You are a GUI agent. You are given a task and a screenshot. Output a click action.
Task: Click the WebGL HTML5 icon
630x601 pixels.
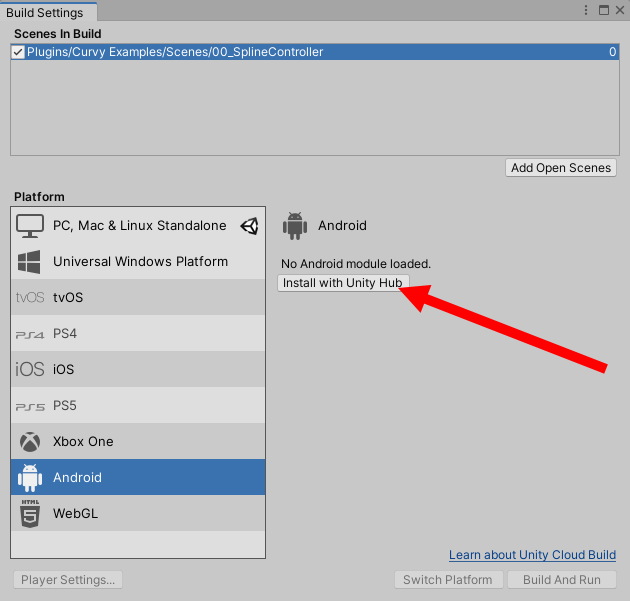[x=30, y=513]
